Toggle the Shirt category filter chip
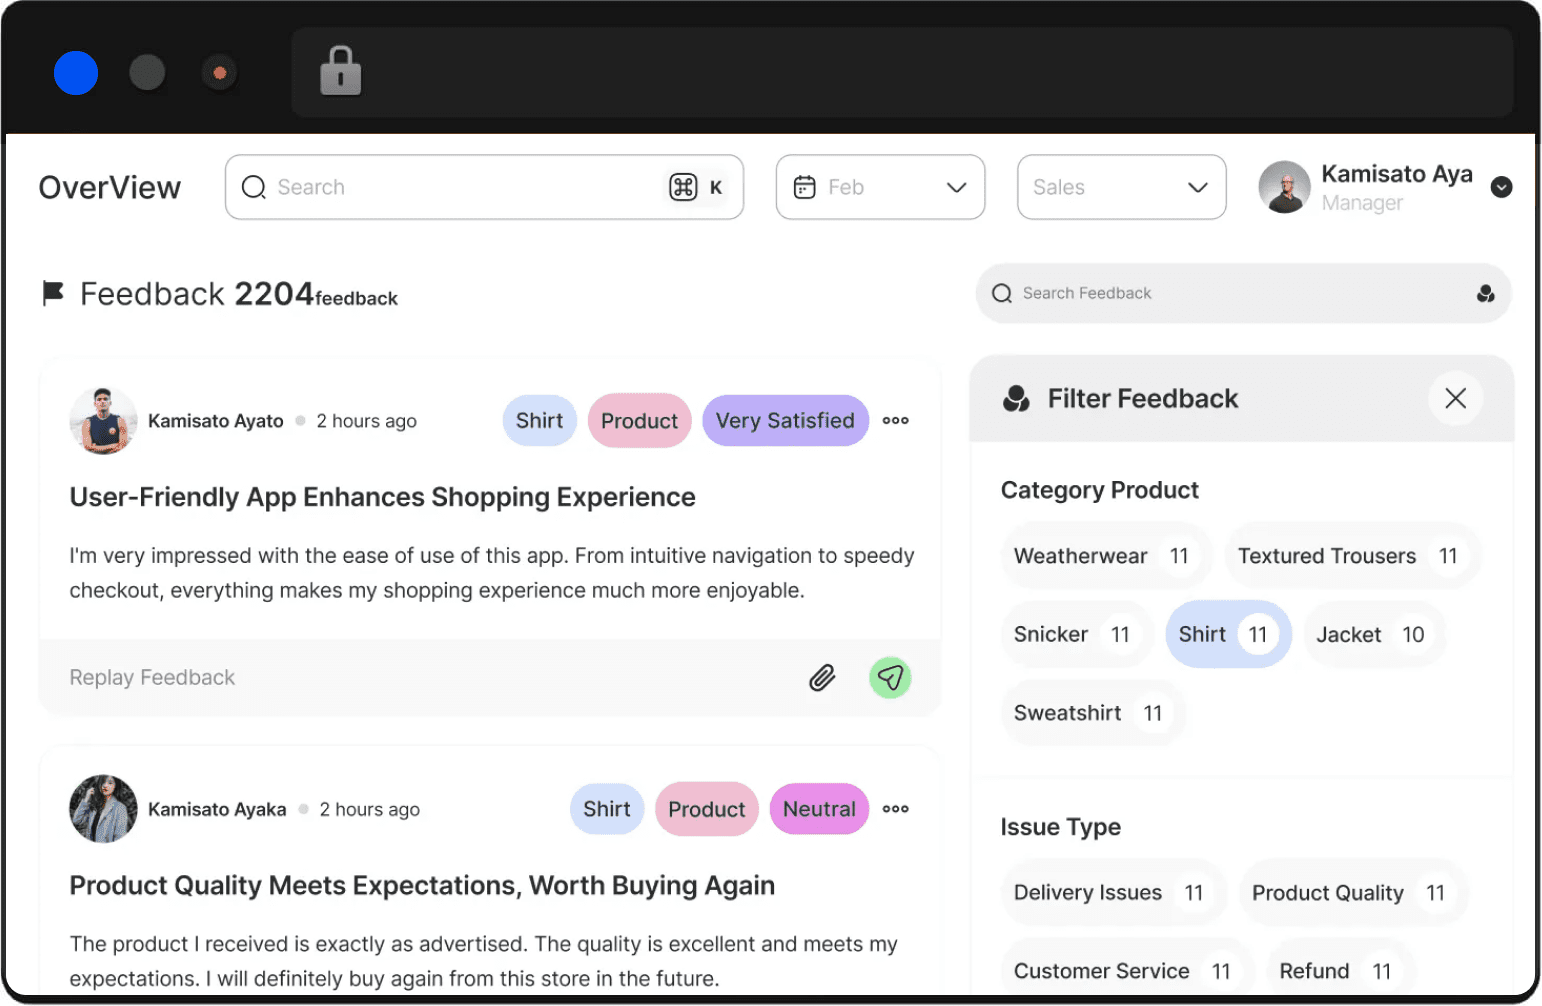This screenshot has width=1542, height=1006. point(1227,634)
